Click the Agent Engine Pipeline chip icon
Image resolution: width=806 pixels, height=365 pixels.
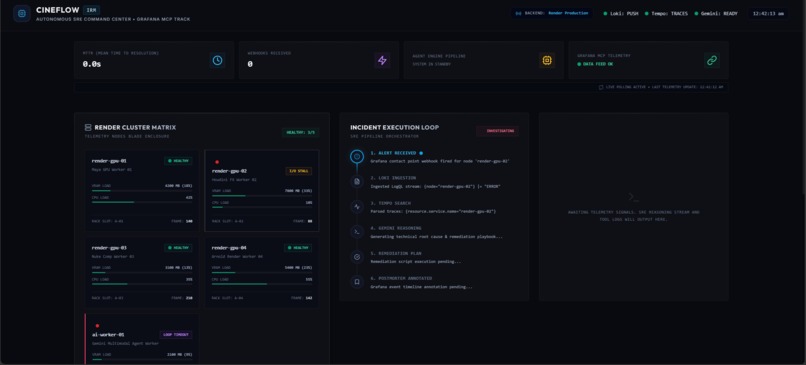point(547,60)
